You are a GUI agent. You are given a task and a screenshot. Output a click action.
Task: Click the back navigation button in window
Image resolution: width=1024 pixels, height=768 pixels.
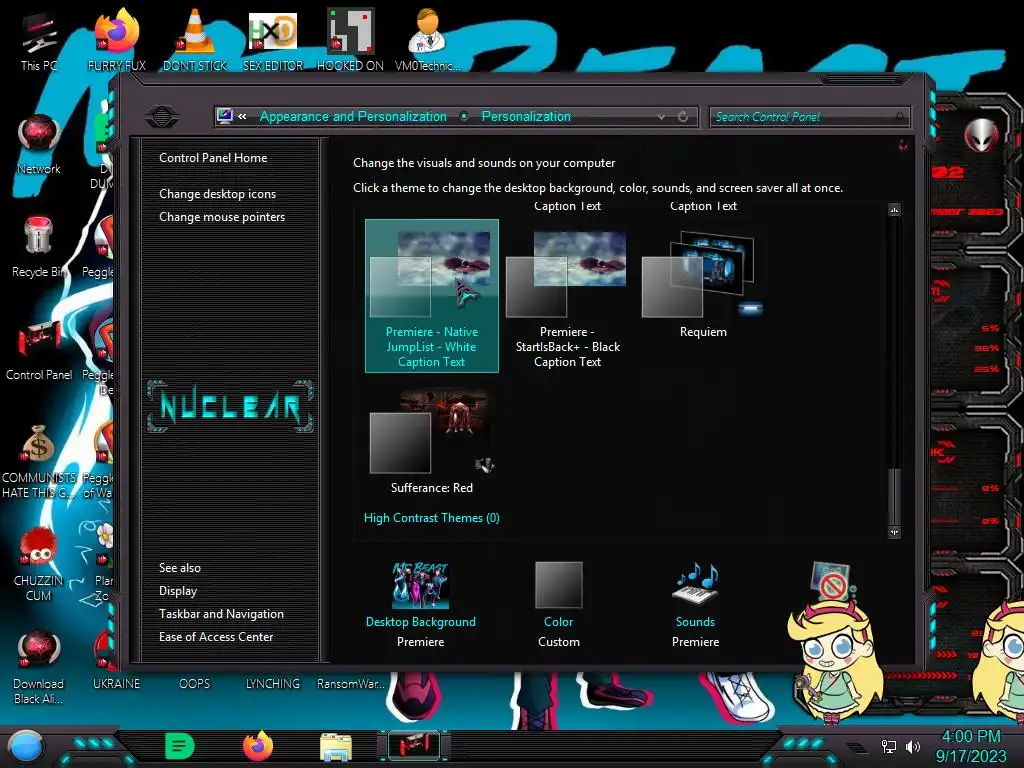(x=163, y=117)
